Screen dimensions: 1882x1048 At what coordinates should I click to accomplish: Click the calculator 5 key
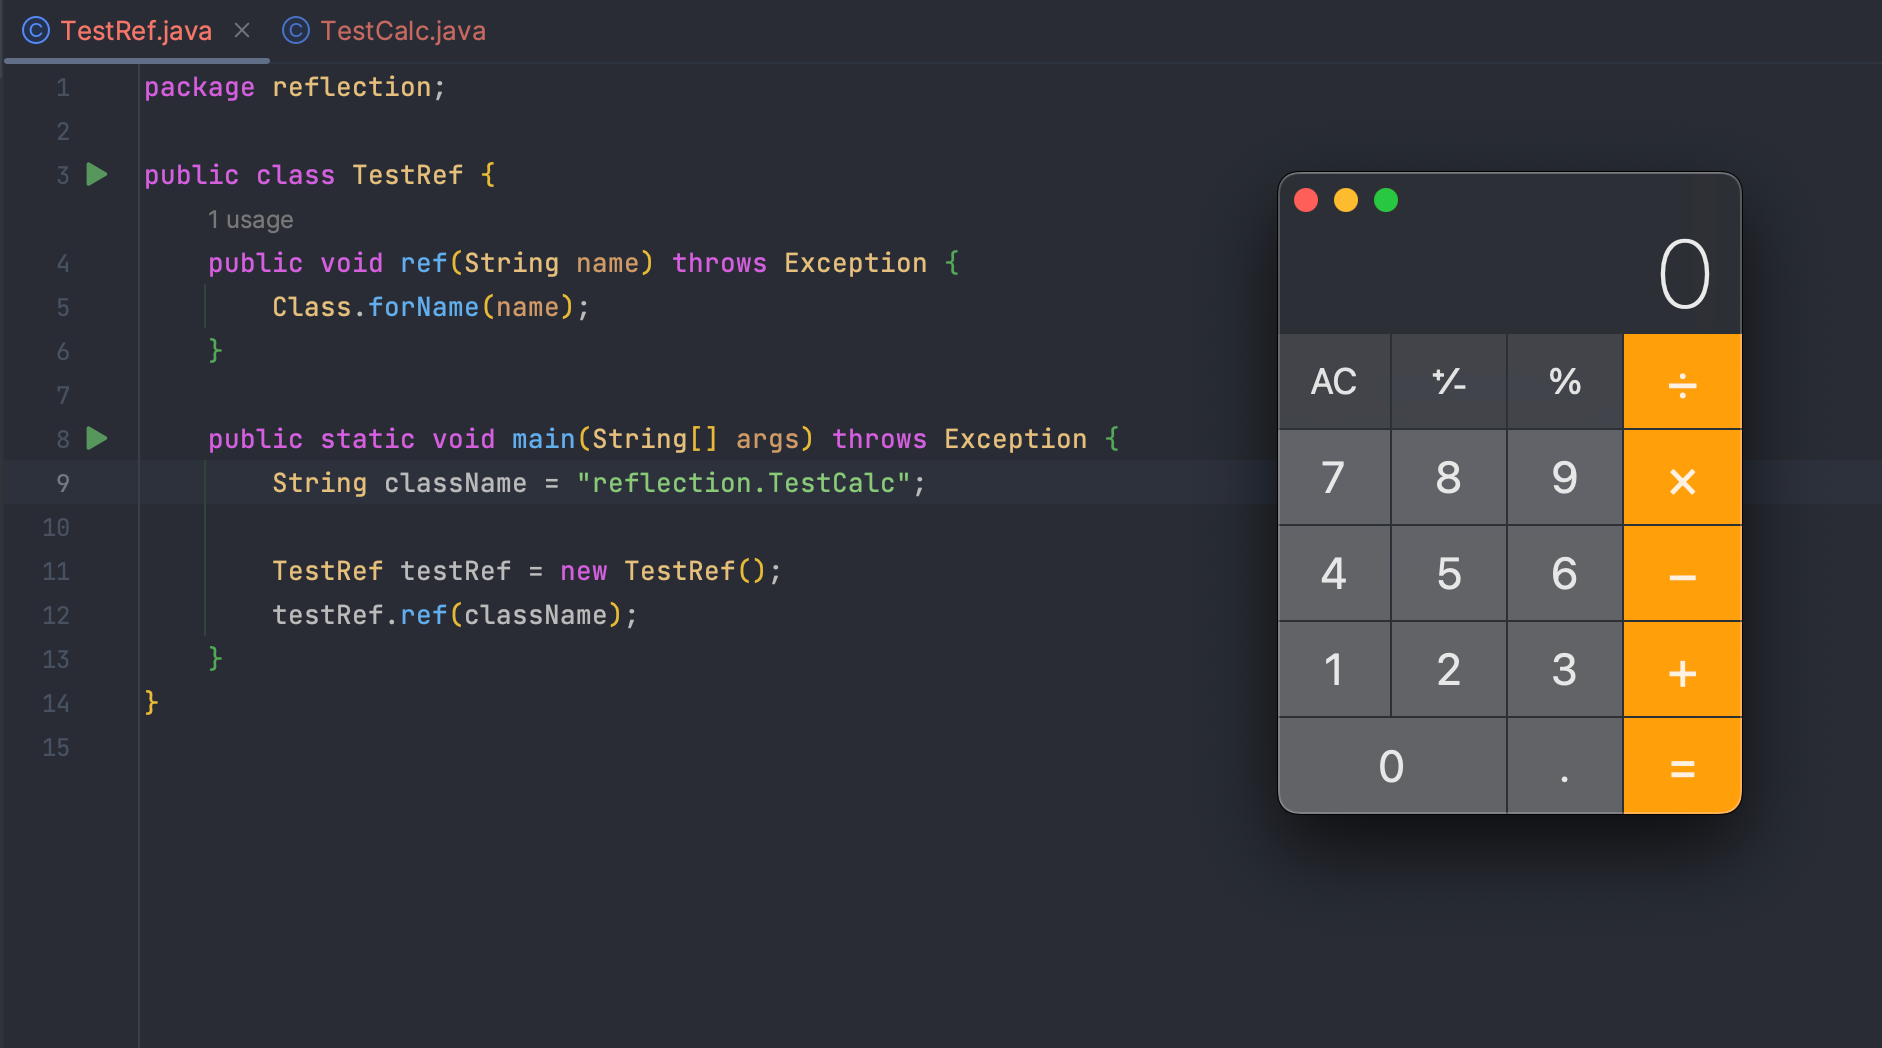pos(1449,574)
